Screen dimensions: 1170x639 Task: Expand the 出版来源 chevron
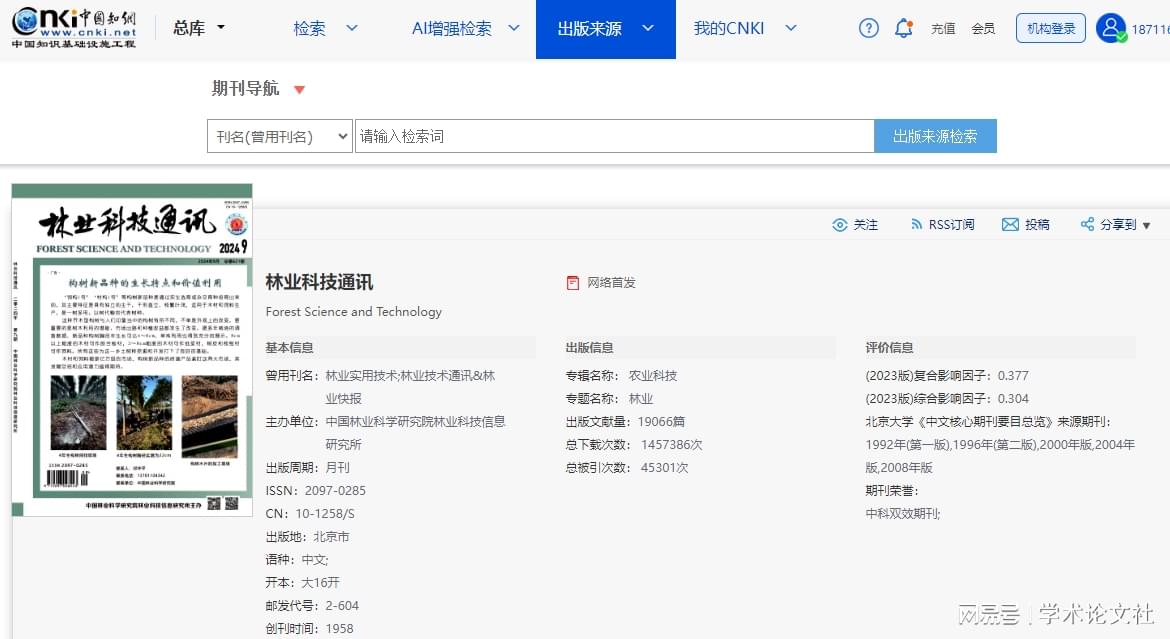pos(648,28)
